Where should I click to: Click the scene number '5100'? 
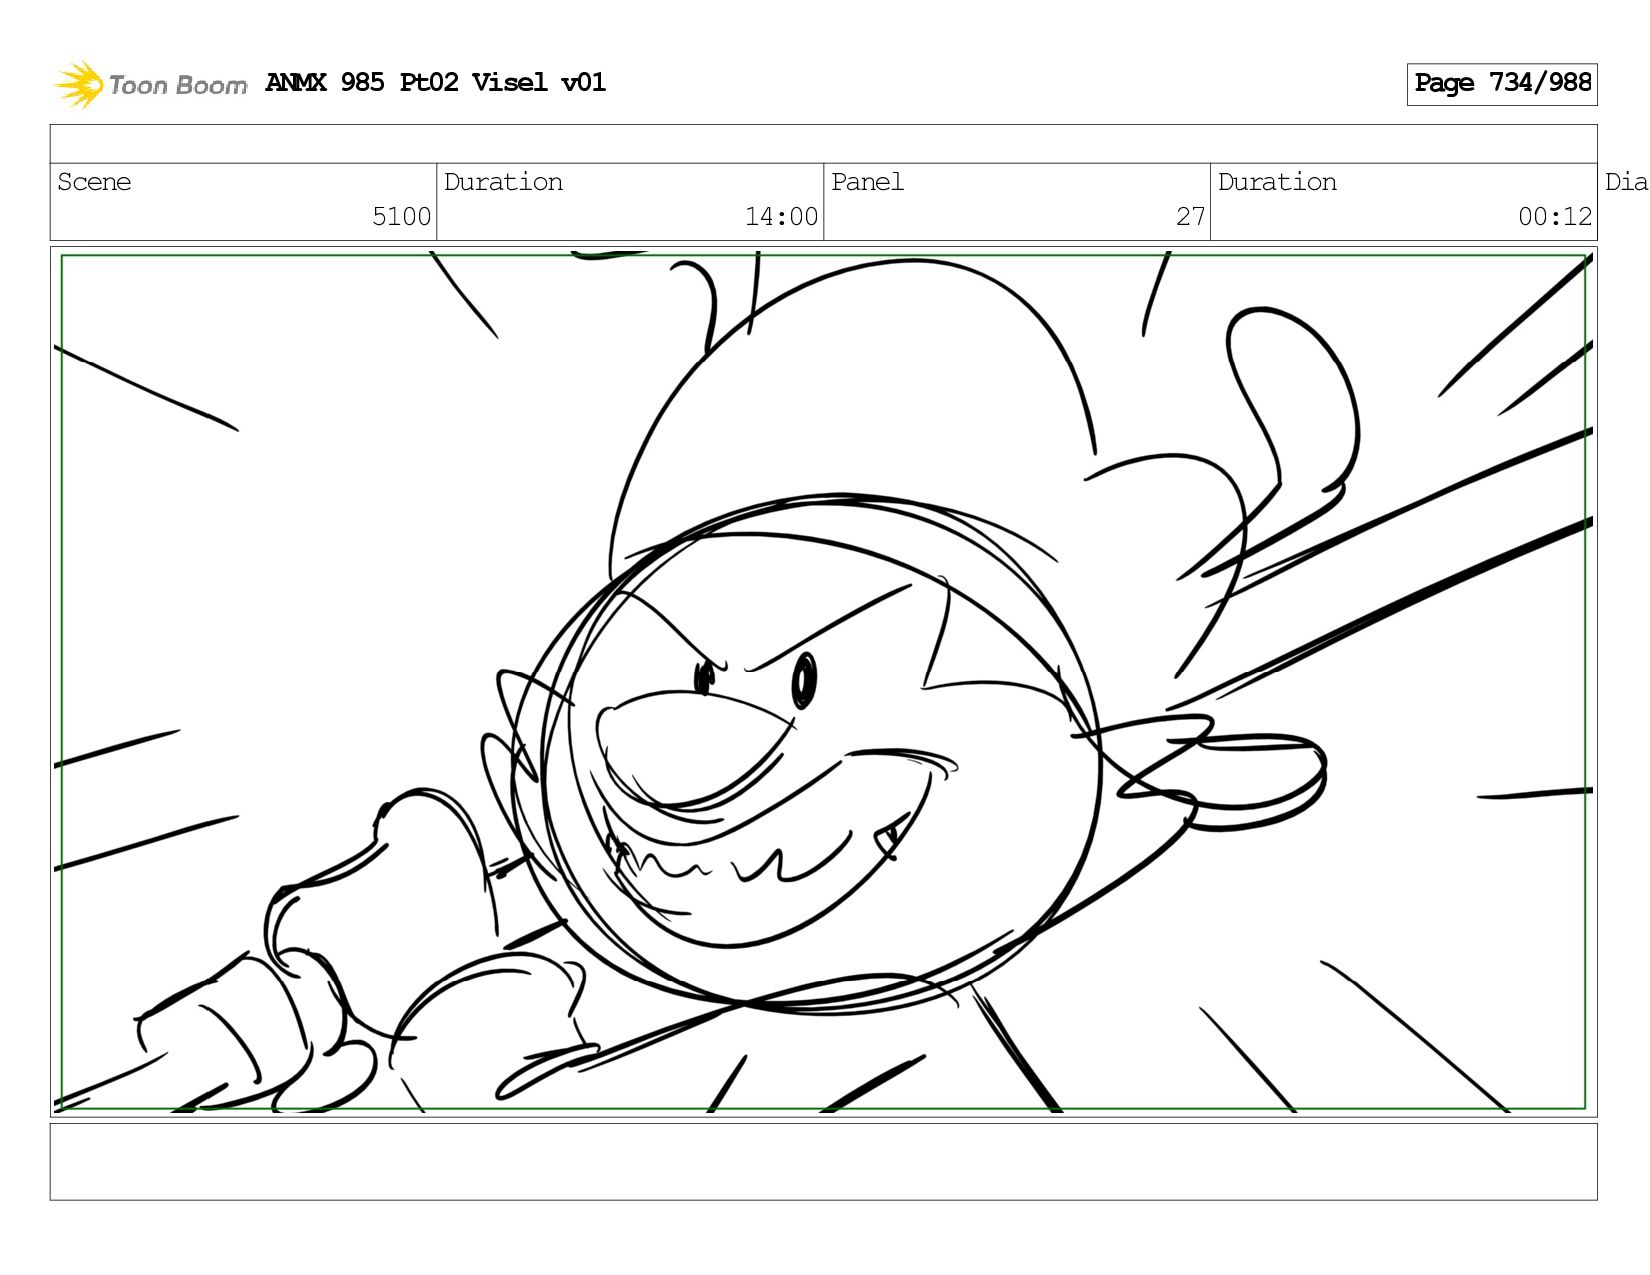(401, 217)
